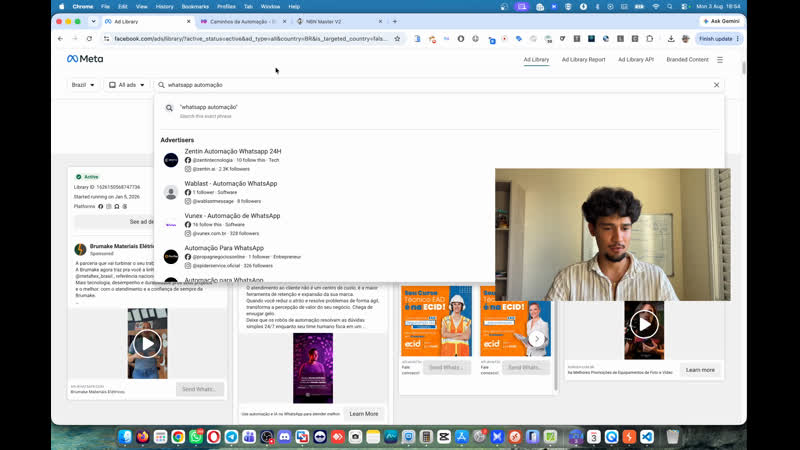Open Spotlight search in menu bar
Screen dimensions: 800x450
pos(670,7)
